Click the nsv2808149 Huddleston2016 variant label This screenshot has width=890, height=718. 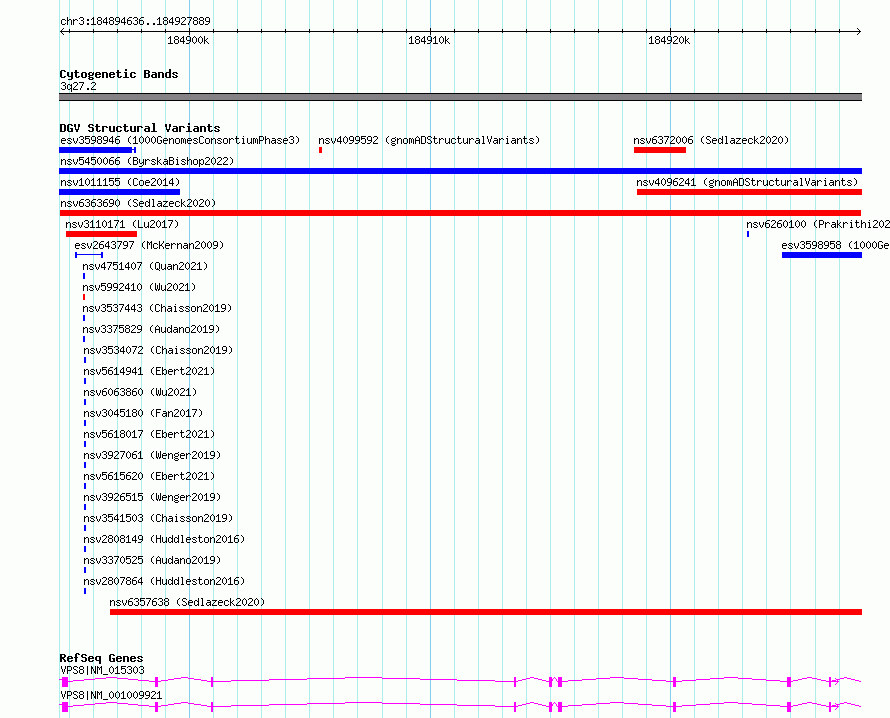point(164,539)
